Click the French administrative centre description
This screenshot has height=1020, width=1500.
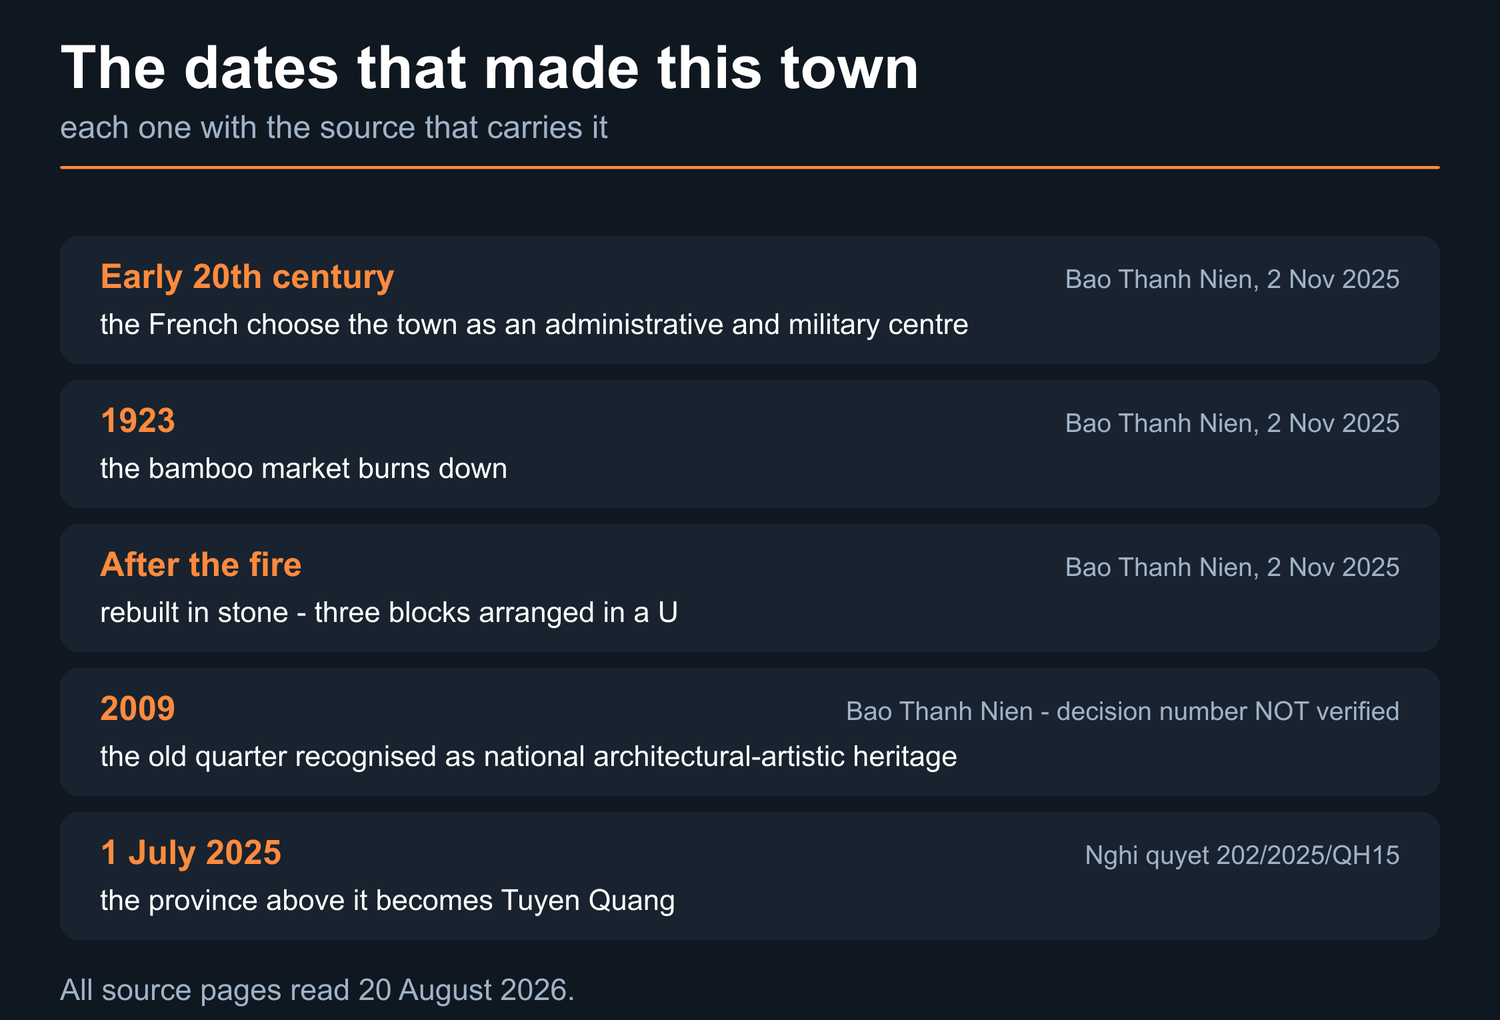pyautogui.click(x=534, y=325)
